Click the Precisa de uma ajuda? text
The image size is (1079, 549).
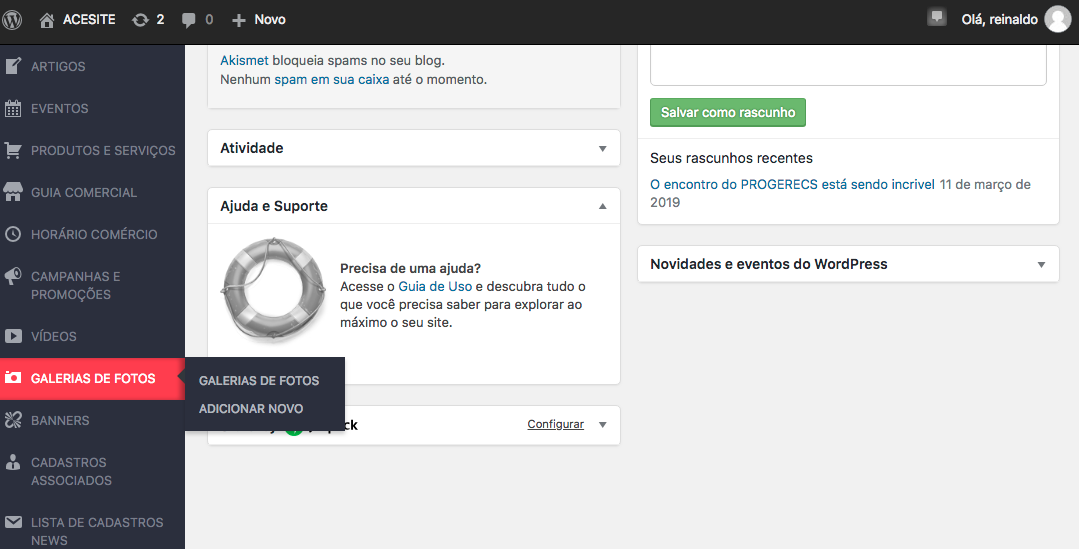[x=410, y=268]
